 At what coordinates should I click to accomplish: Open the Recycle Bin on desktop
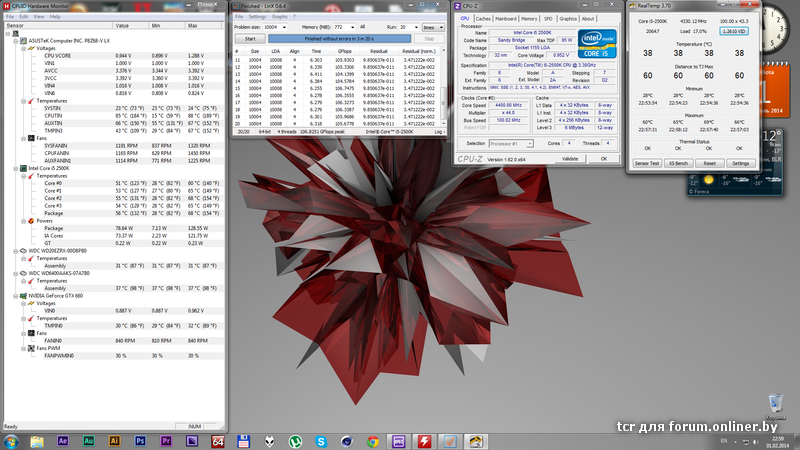(x=775, y=403)
